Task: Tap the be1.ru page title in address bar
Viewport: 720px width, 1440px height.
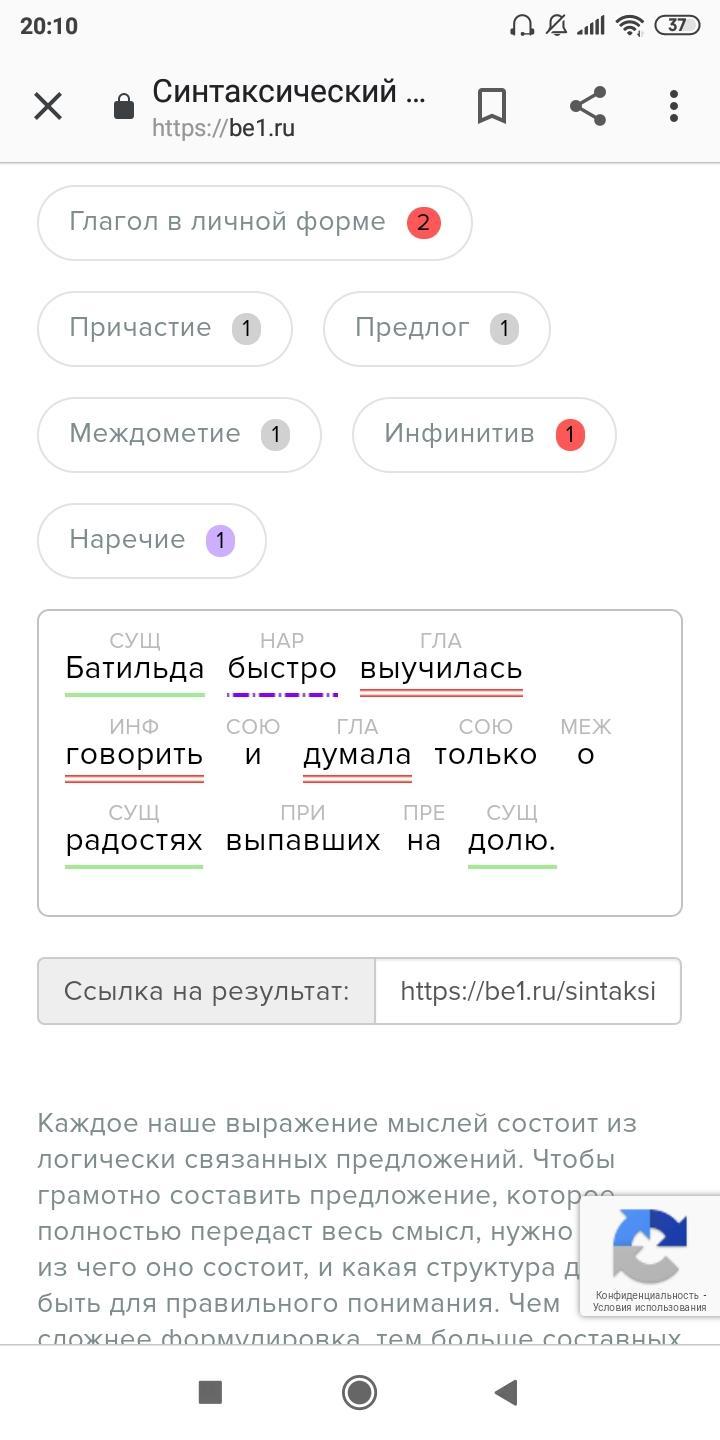Action: (288, 92)
